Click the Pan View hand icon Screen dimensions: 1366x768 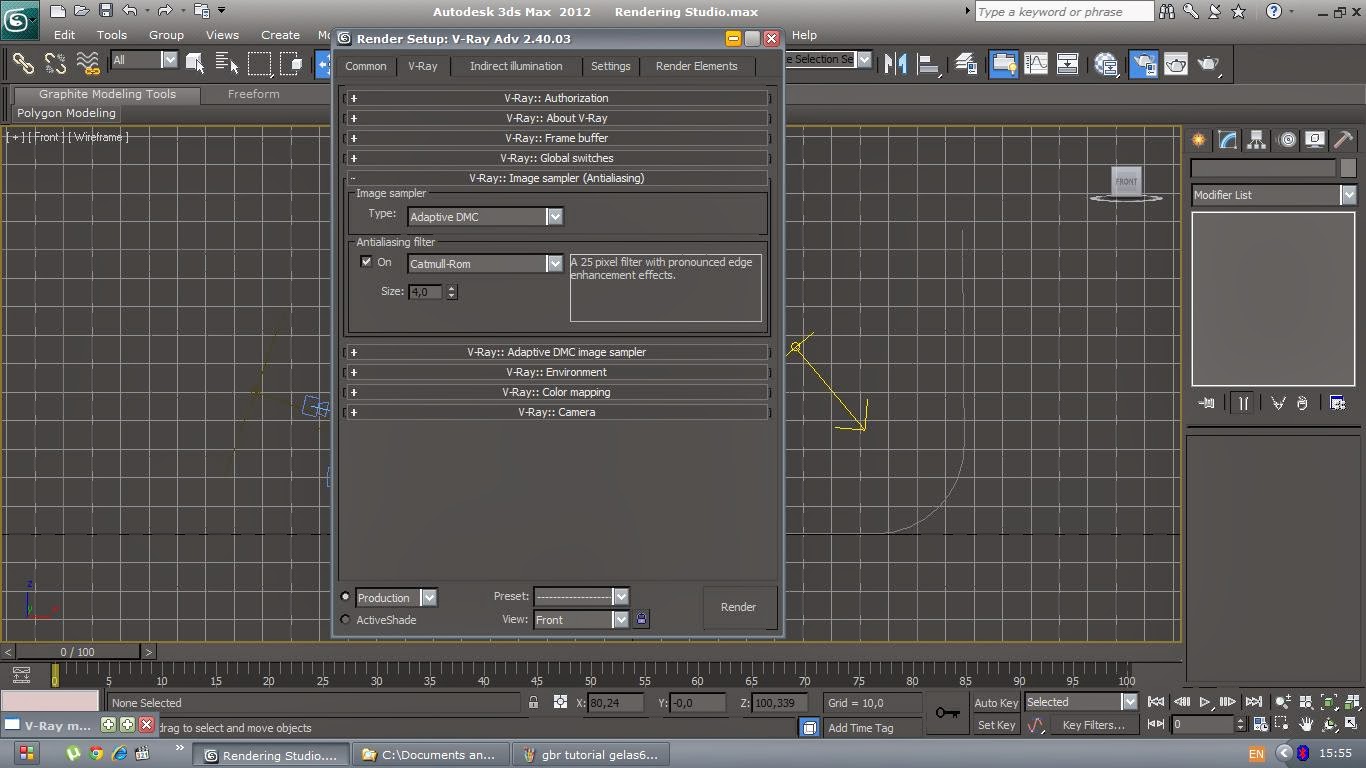(x=1306, y=724)
